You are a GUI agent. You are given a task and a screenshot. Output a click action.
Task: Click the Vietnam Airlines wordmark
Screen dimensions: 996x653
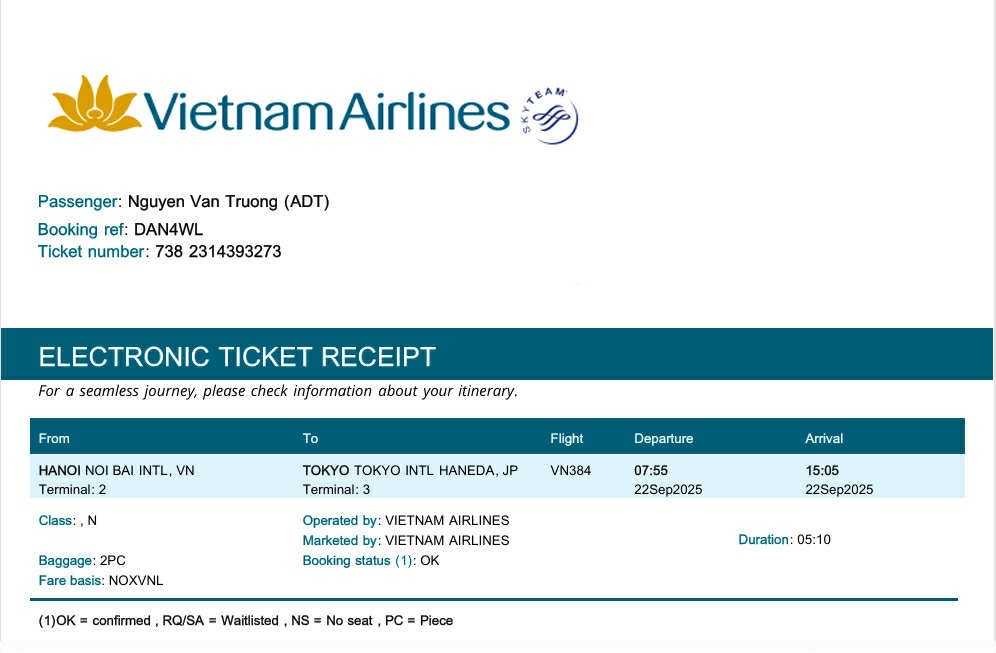327,112
